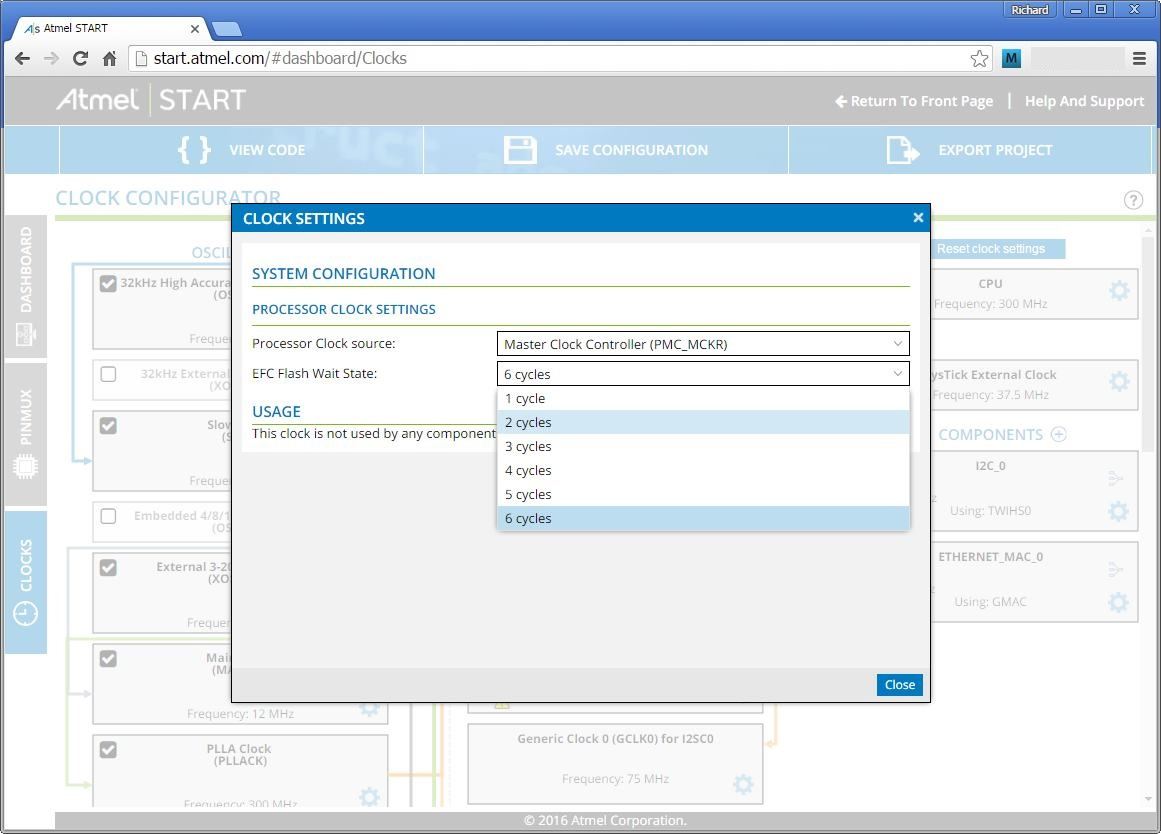Click the Save Configuration toolbar label
1161x834 pixels.
click(632, 150)
